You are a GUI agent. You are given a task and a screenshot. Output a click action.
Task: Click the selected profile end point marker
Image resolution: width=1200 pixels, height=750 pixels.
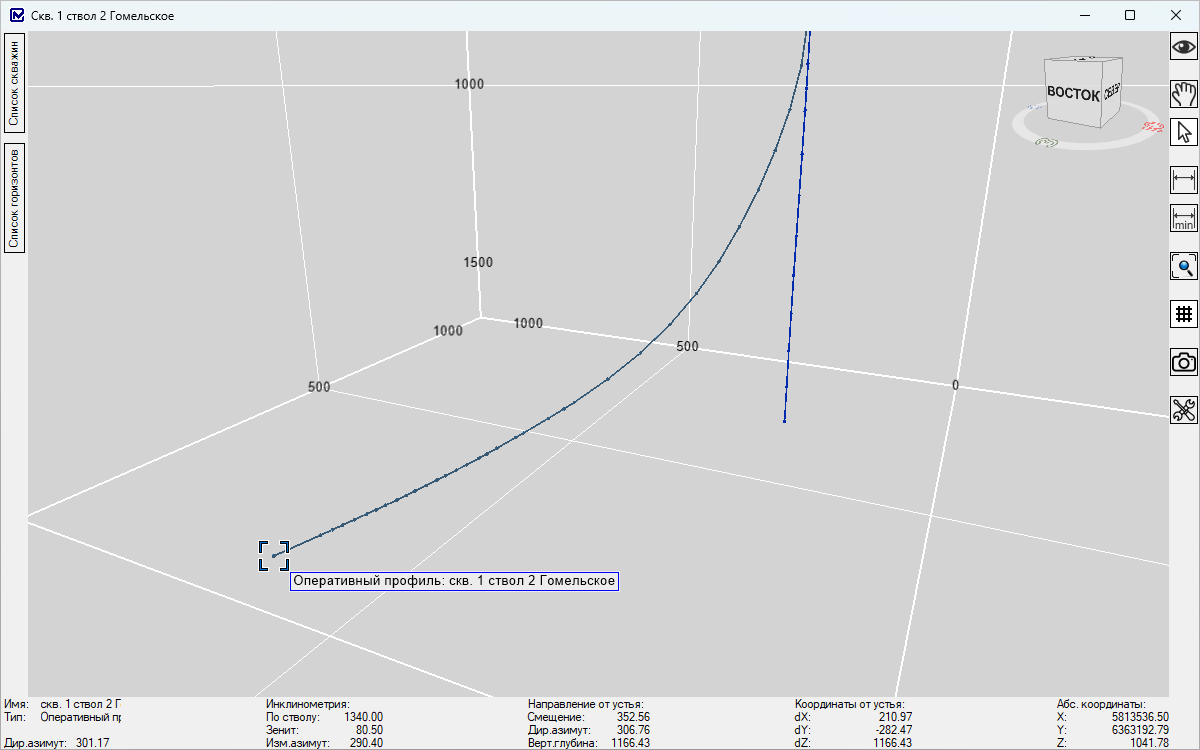(273, 556)
